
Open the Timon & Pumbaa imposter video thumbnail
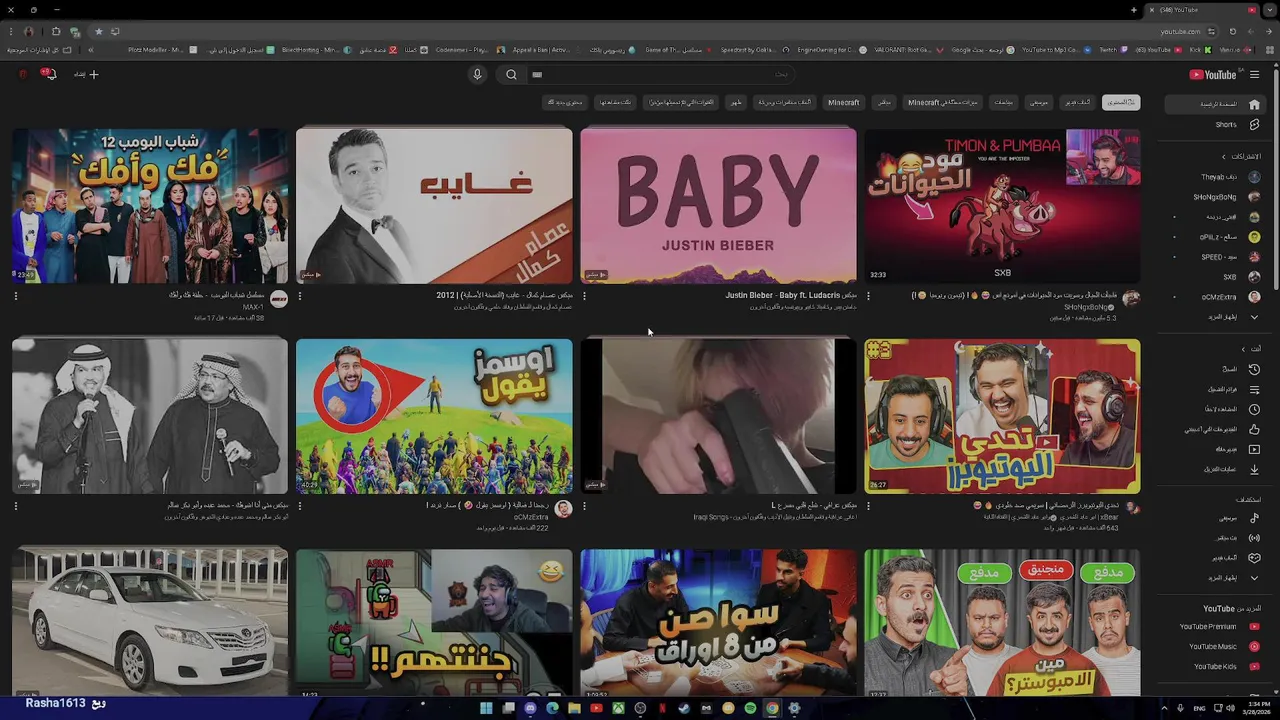coord(1002,206)
